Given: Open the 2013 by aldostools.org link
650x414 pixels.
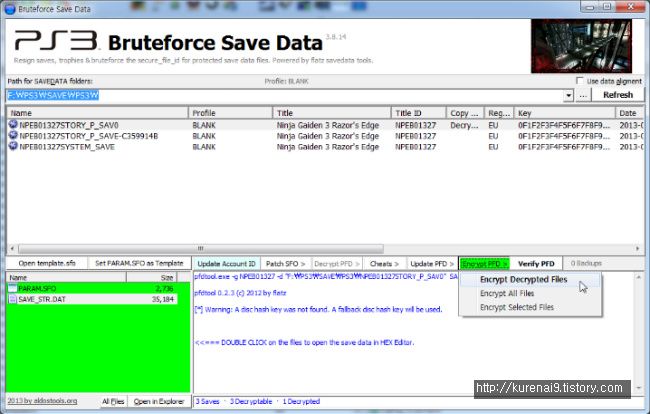Looking at the screenshot, I should click(x=42, y=401).
